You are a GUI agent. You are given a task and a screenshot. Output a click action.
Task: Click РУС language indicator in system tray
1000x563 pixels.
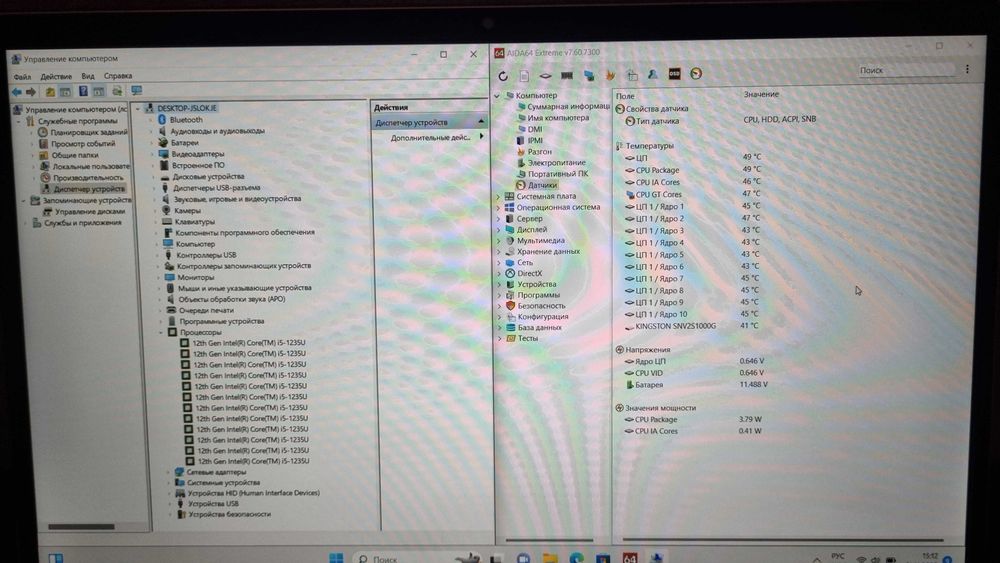(838, 557)
